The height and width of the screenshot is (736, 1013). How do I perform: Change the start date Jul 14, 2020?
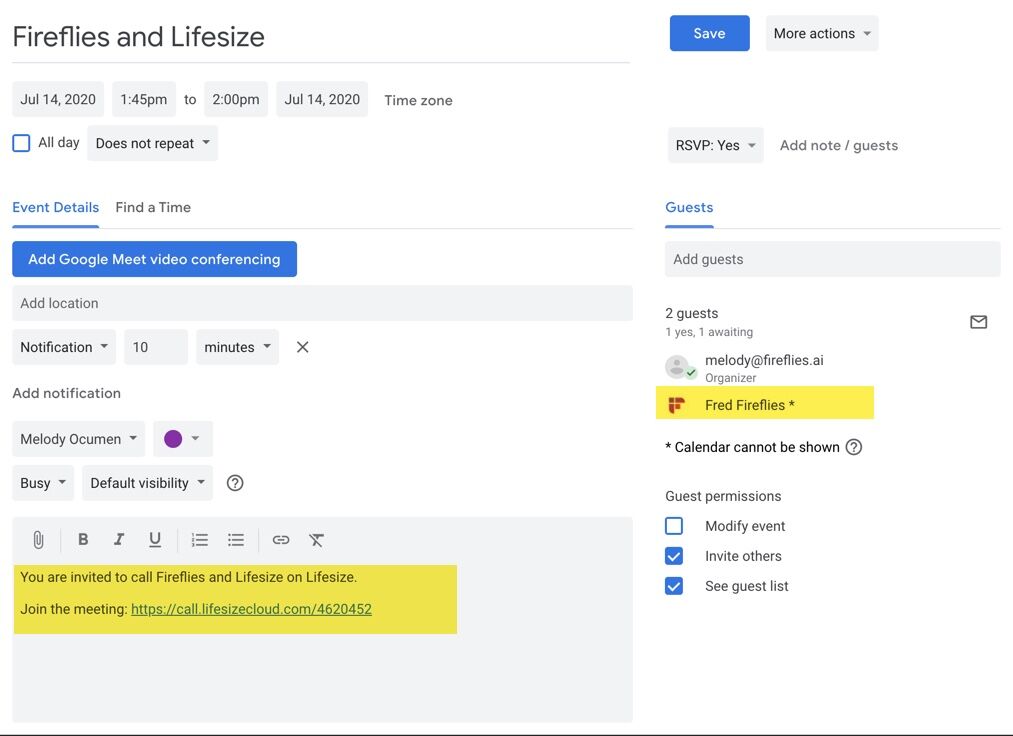[58, 99]
